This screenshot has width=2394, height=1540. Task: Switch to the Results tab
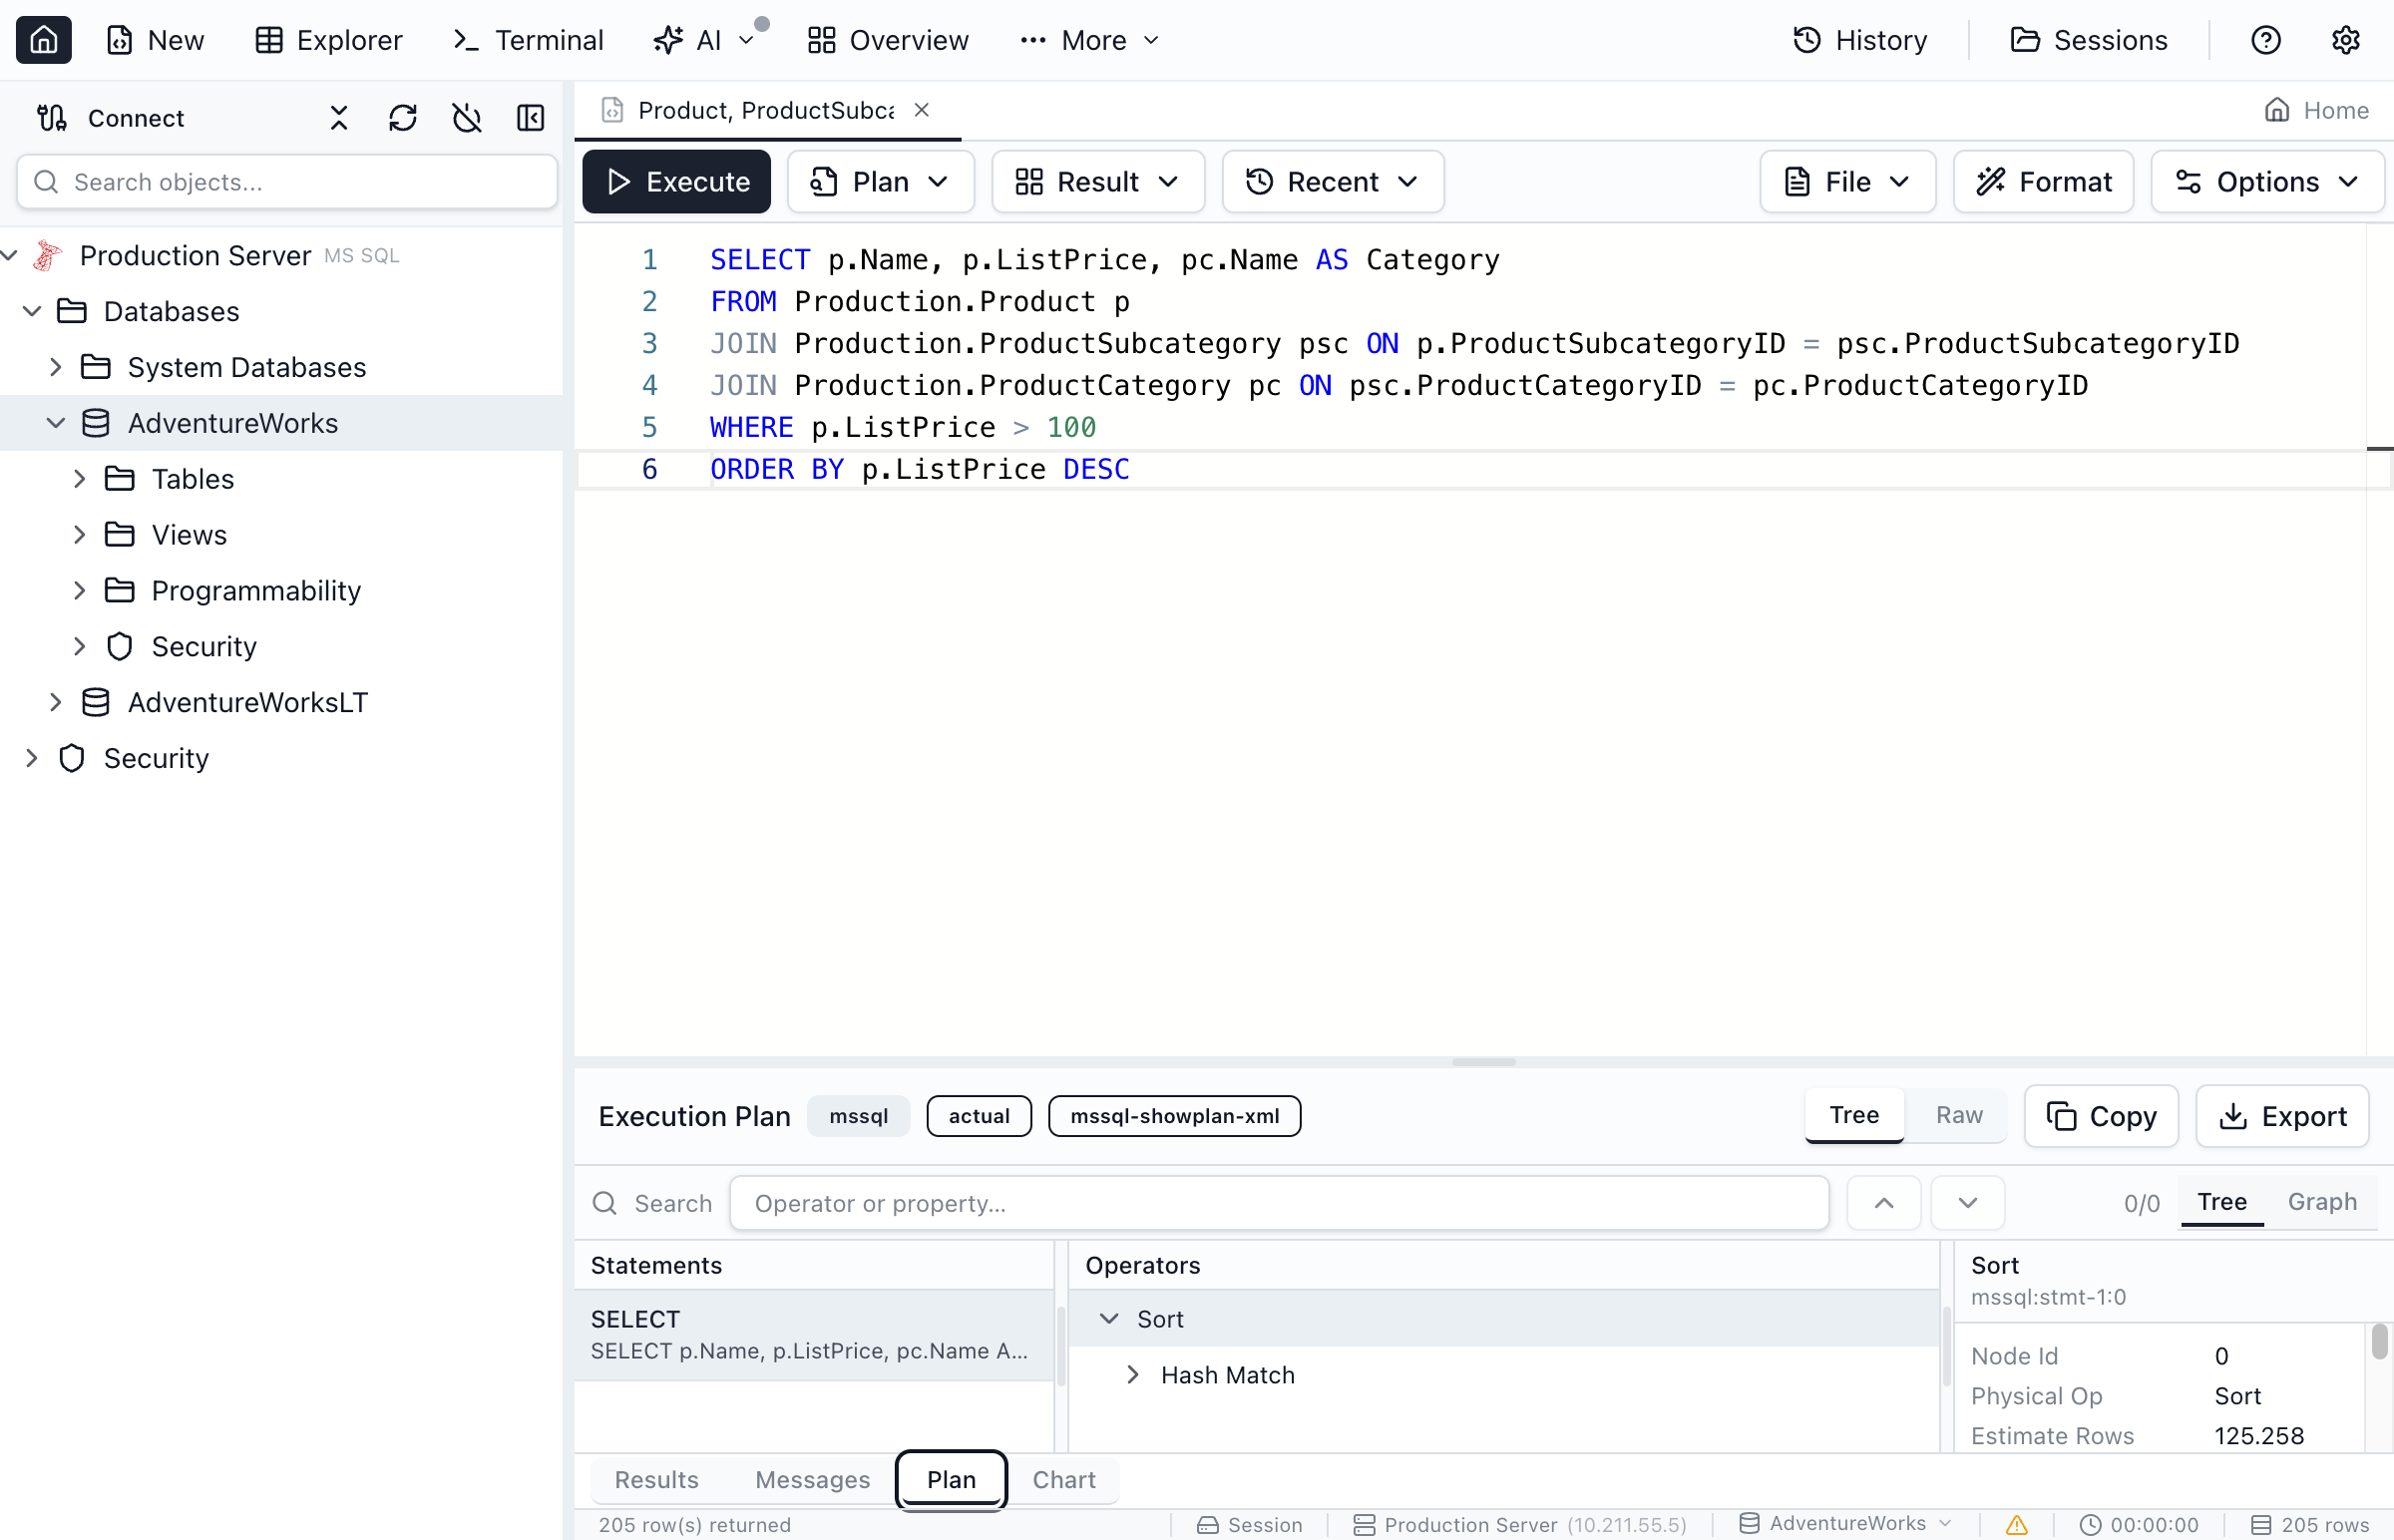656,1480
